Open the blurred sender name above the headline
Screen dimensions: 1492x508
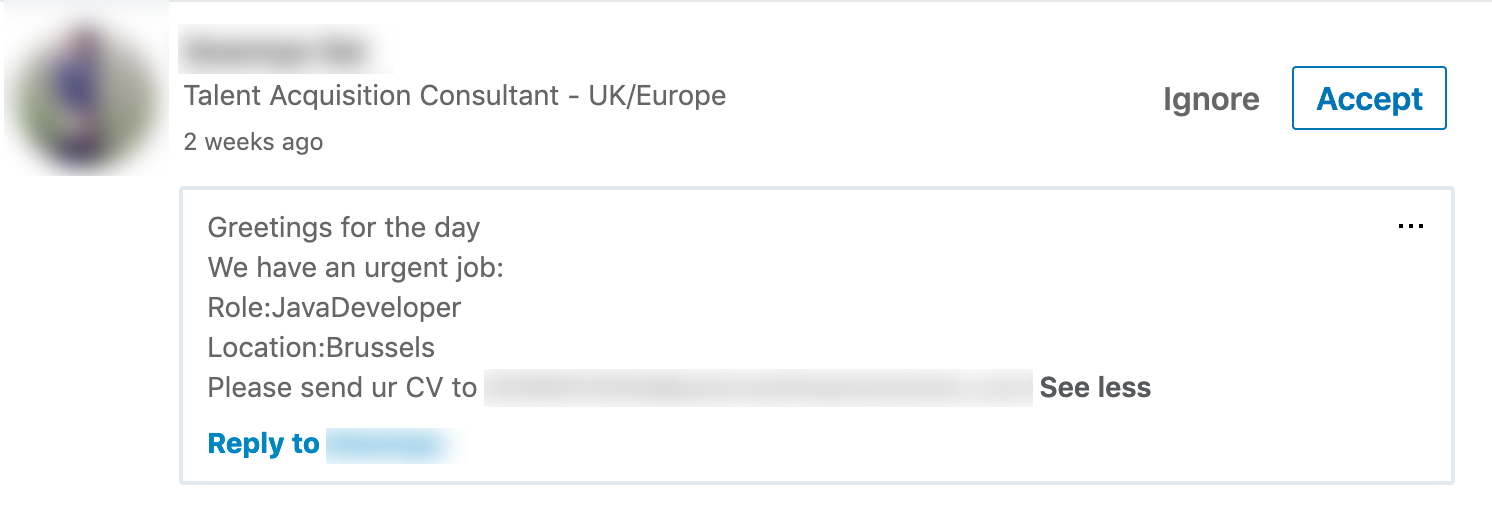(285, 49)
